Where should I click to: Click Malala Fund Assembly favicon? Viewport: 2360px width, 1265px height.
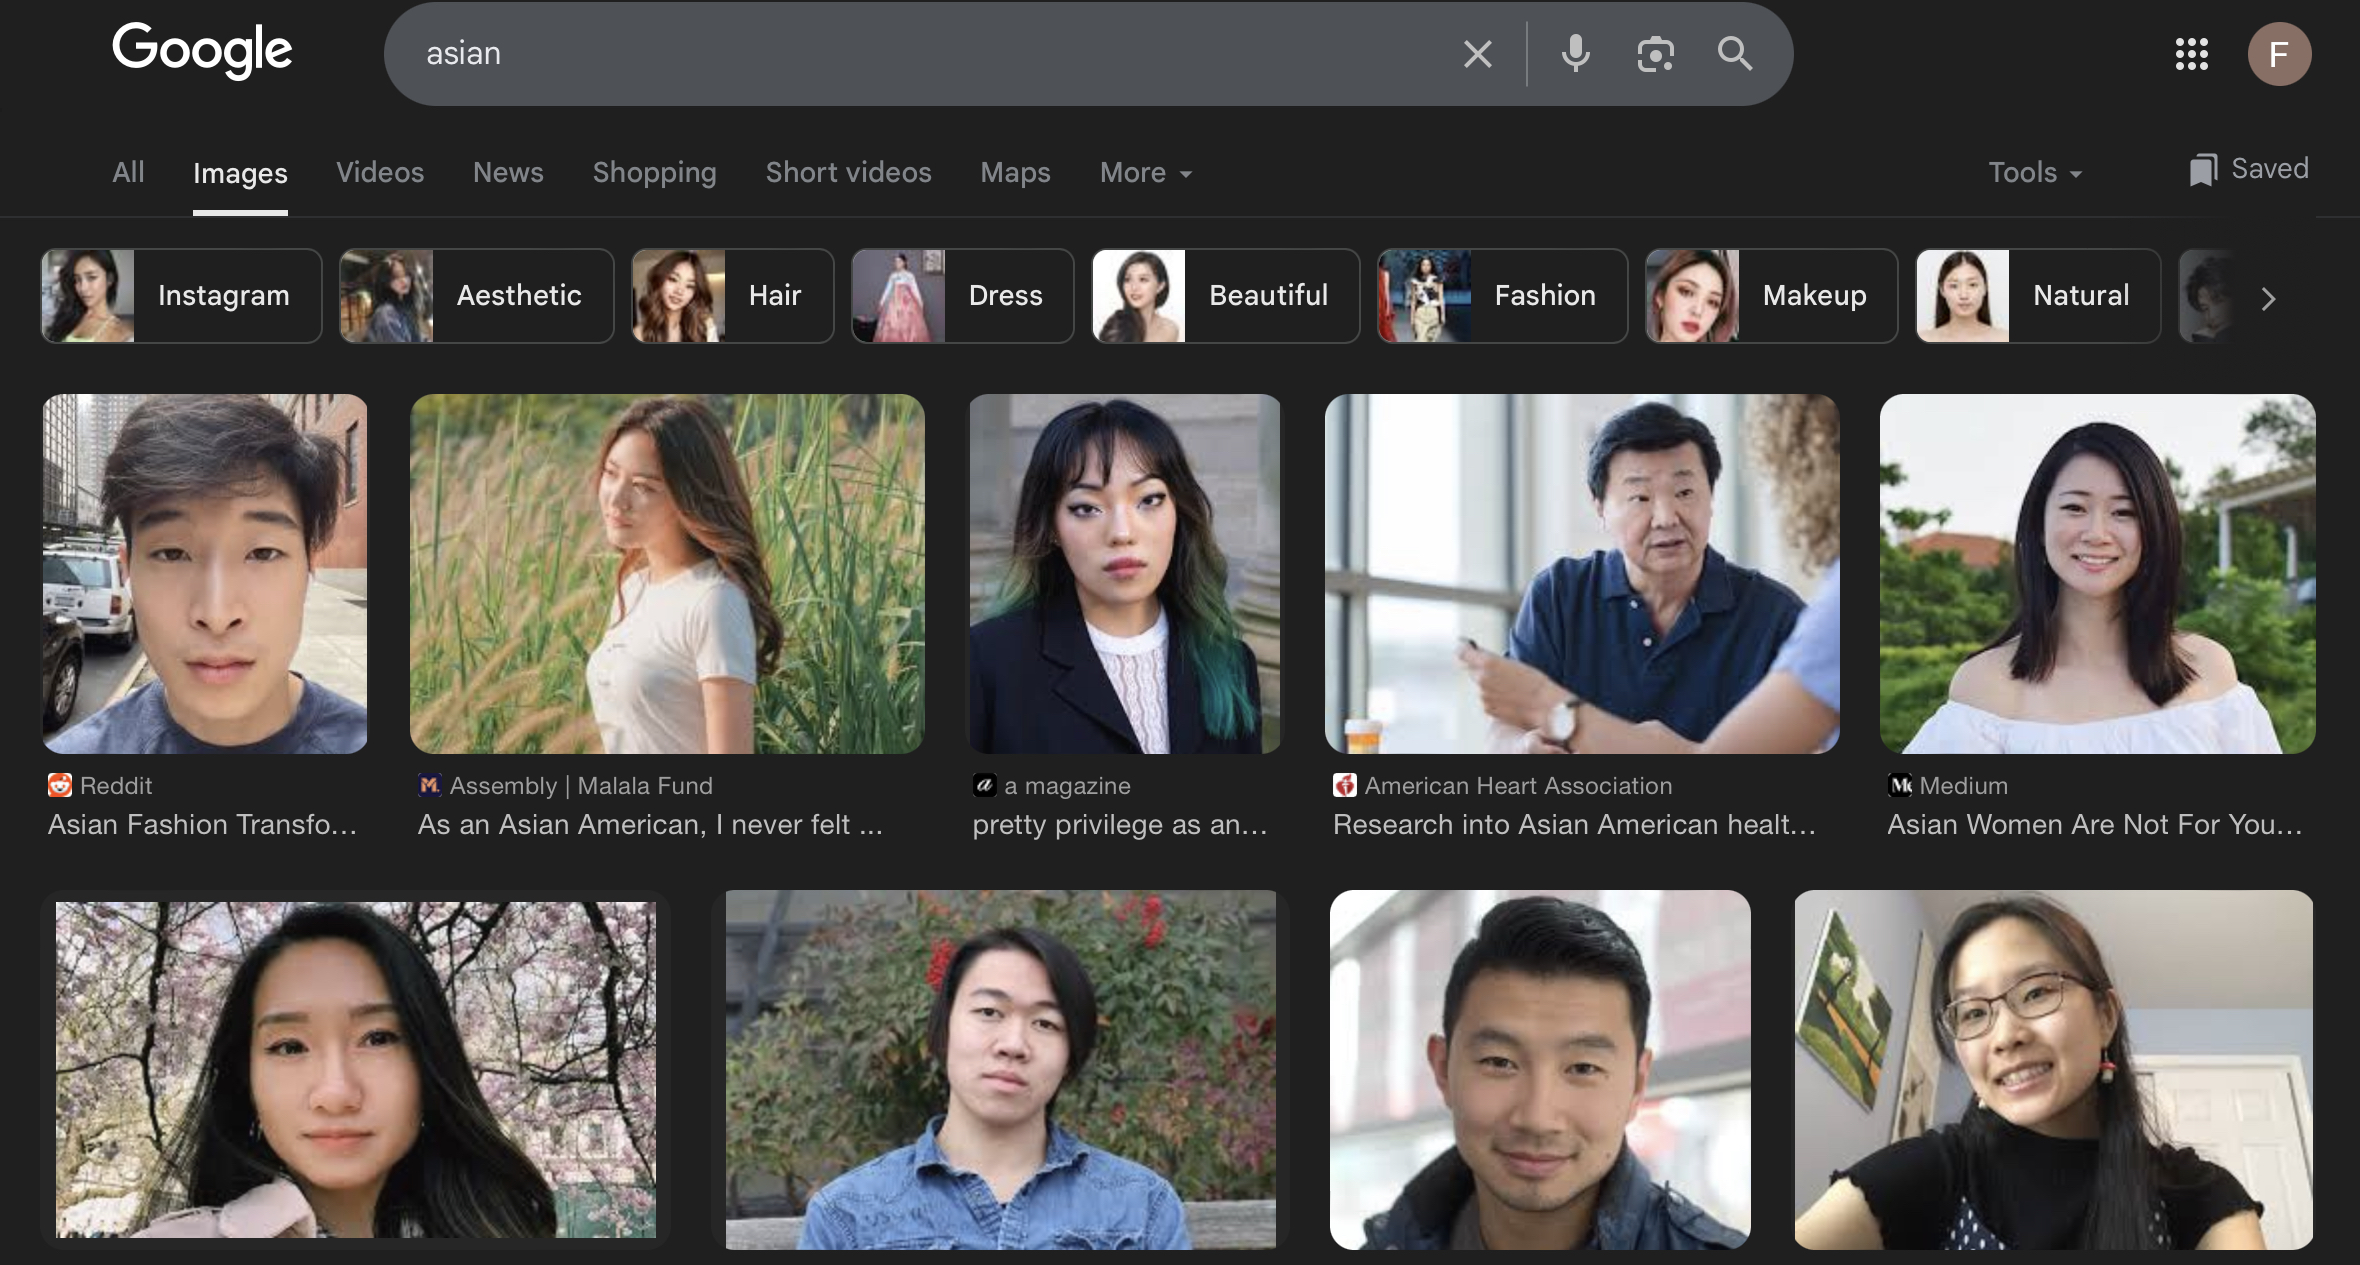pos(430,785)
